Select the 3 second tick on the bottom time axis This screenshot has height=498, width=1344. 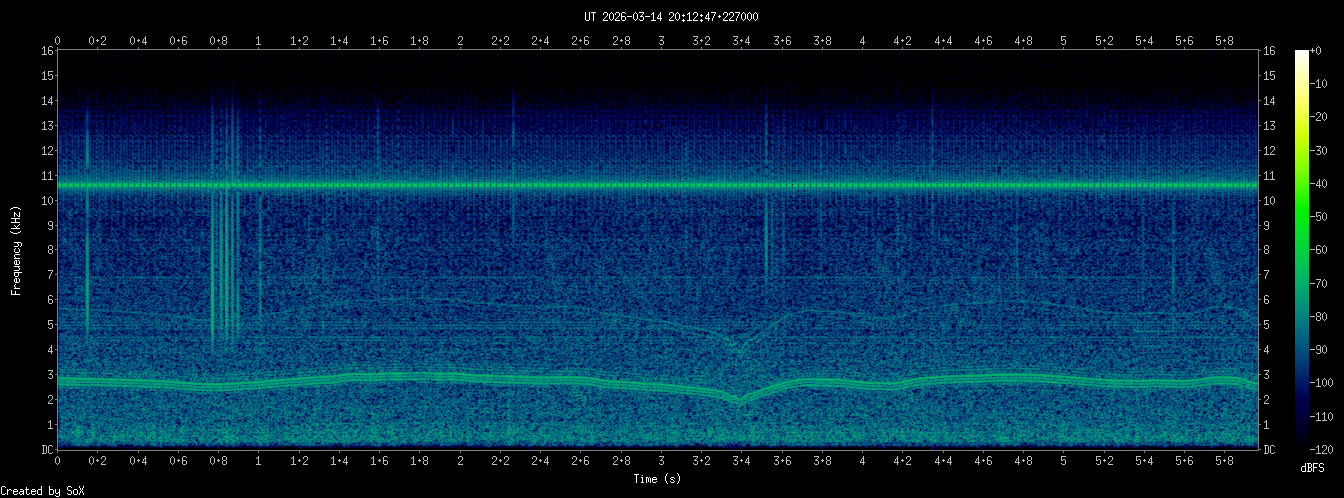pos(661,461)
